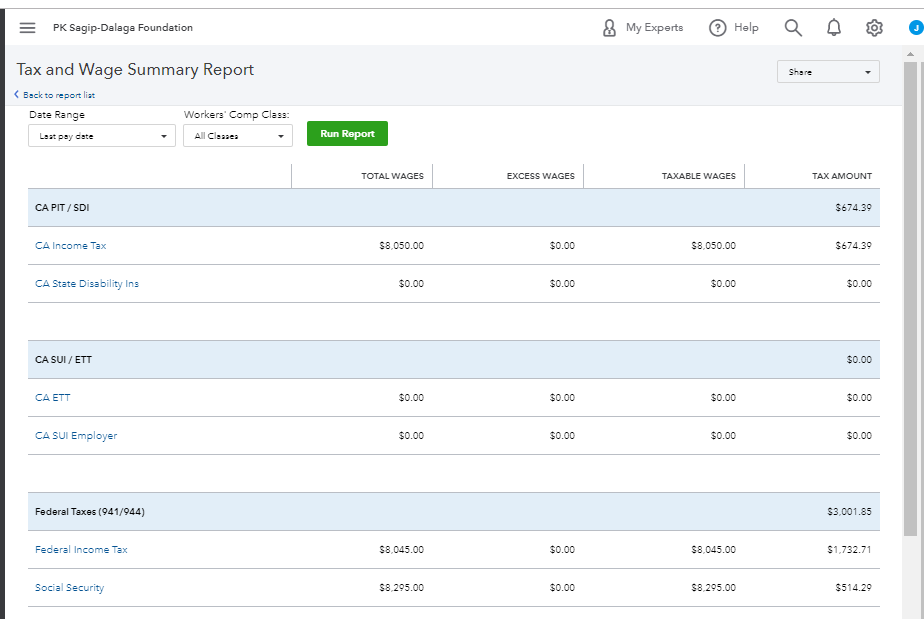Open the notifications bell
Screen dimensions: 924x619
834,27
